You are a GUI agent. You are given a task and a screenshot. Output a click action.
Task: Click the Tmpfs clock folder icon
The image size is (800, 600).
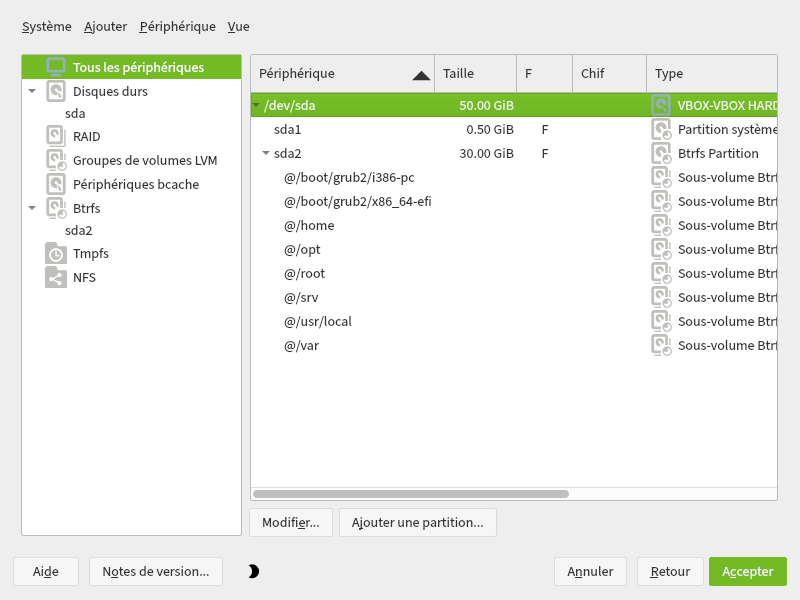(x=56, y=254)
